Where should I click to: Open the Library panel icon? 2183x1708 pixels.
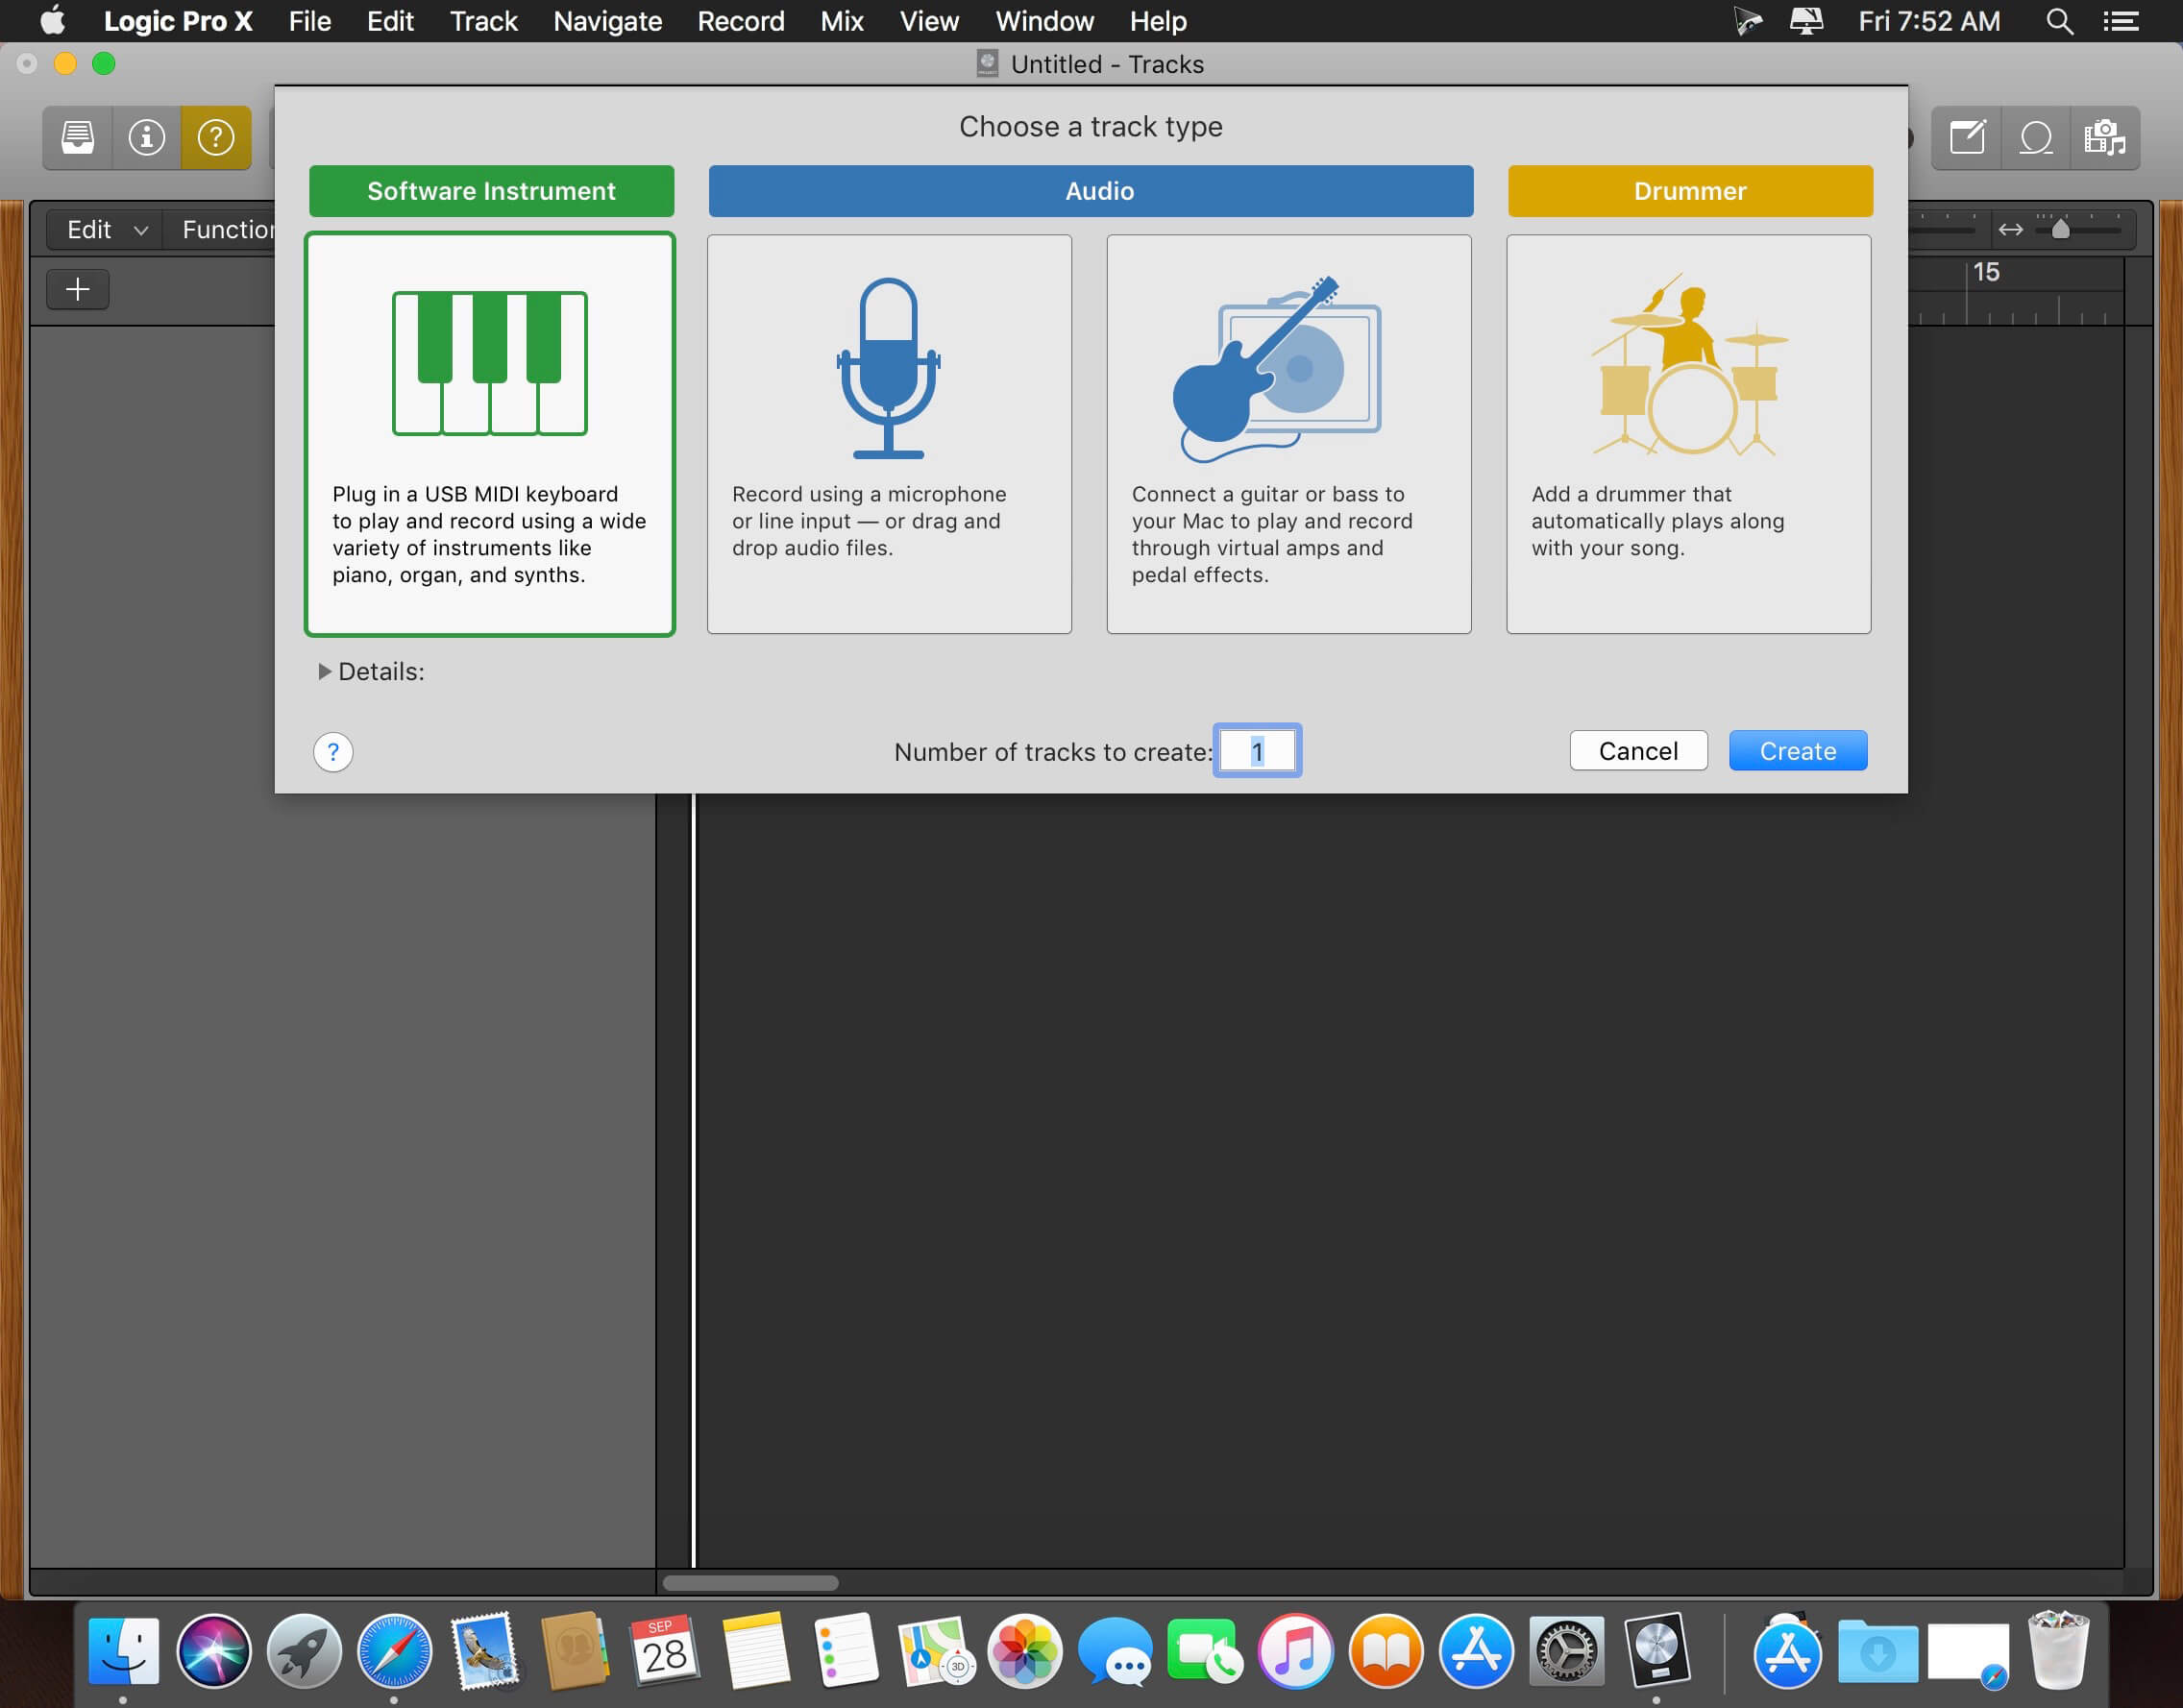(77, 137)
